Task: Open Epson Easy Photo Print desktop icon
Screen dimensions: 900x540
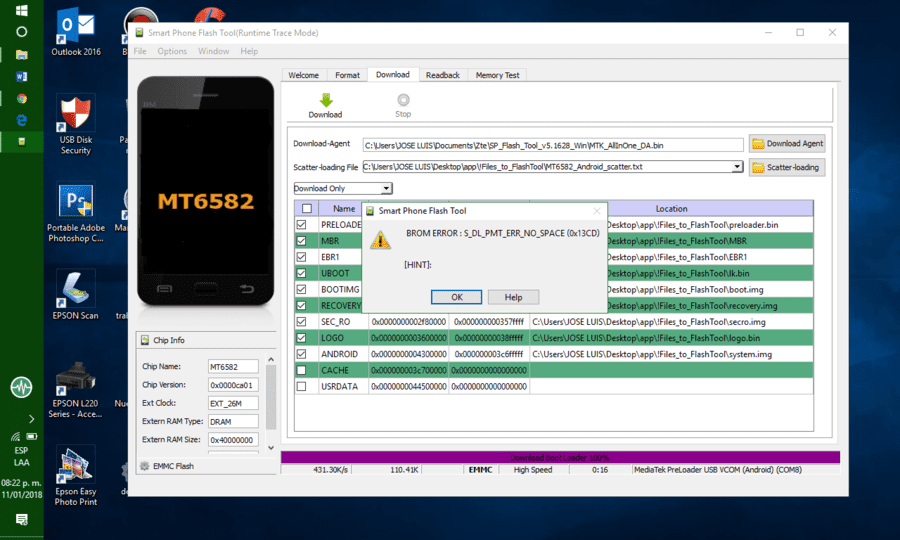Action: click(x=76, y=476)
